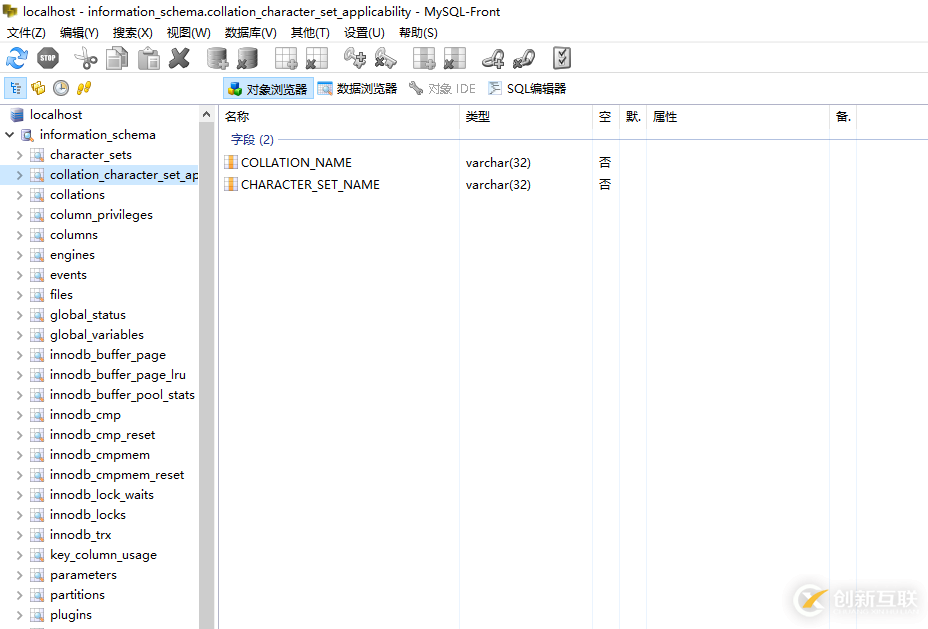Click the add database icon
The image size is (928, 629).
[x=217, y=58]
